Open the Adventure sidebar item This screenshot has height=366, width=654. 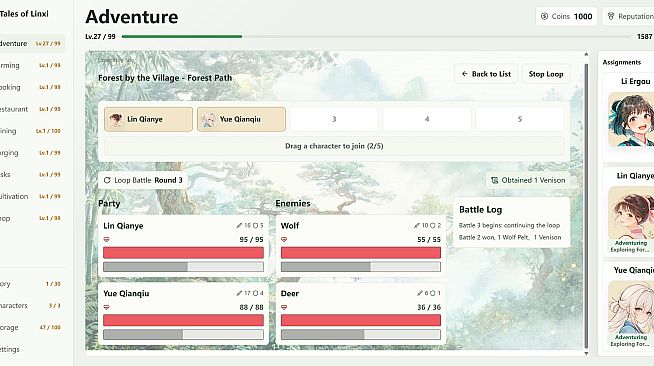[x=32, y=43]
